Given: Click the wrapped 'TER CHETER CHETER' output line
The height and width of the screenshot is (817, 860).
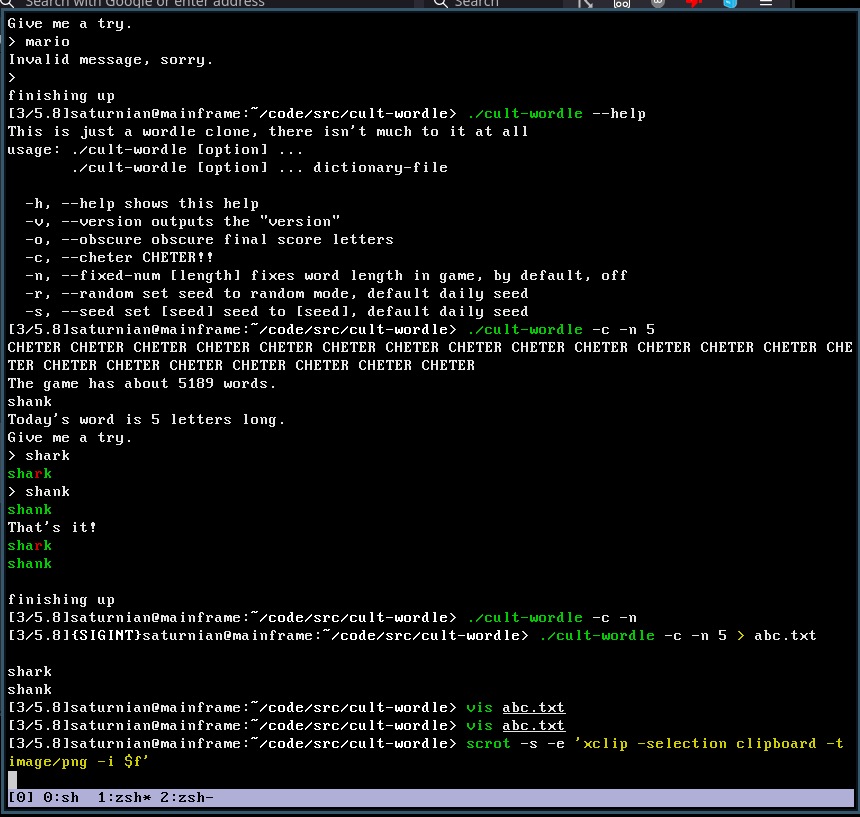Looking at the screenshot, I should [241, 365].
